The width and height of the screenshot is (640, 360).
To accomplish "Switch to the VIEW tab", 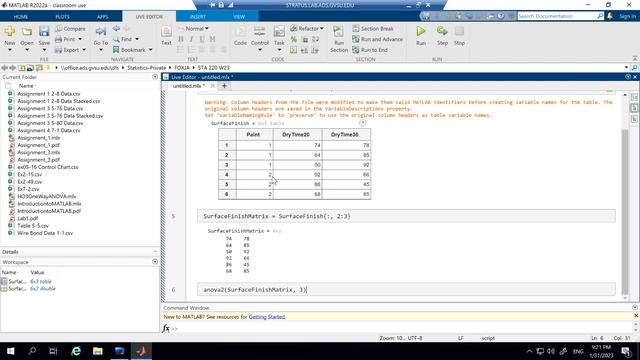I will click(x=239, y=17).
